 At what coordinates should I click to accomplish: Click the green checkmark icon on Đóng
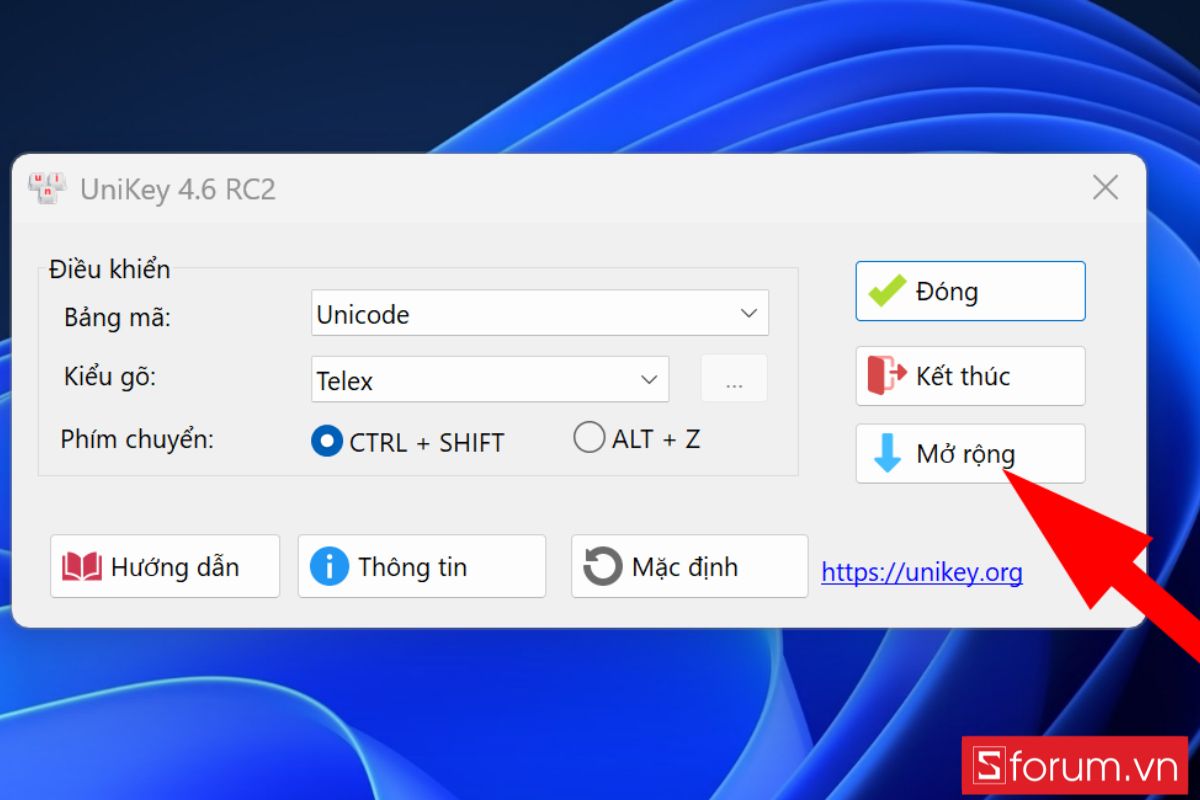pos(887,291)
